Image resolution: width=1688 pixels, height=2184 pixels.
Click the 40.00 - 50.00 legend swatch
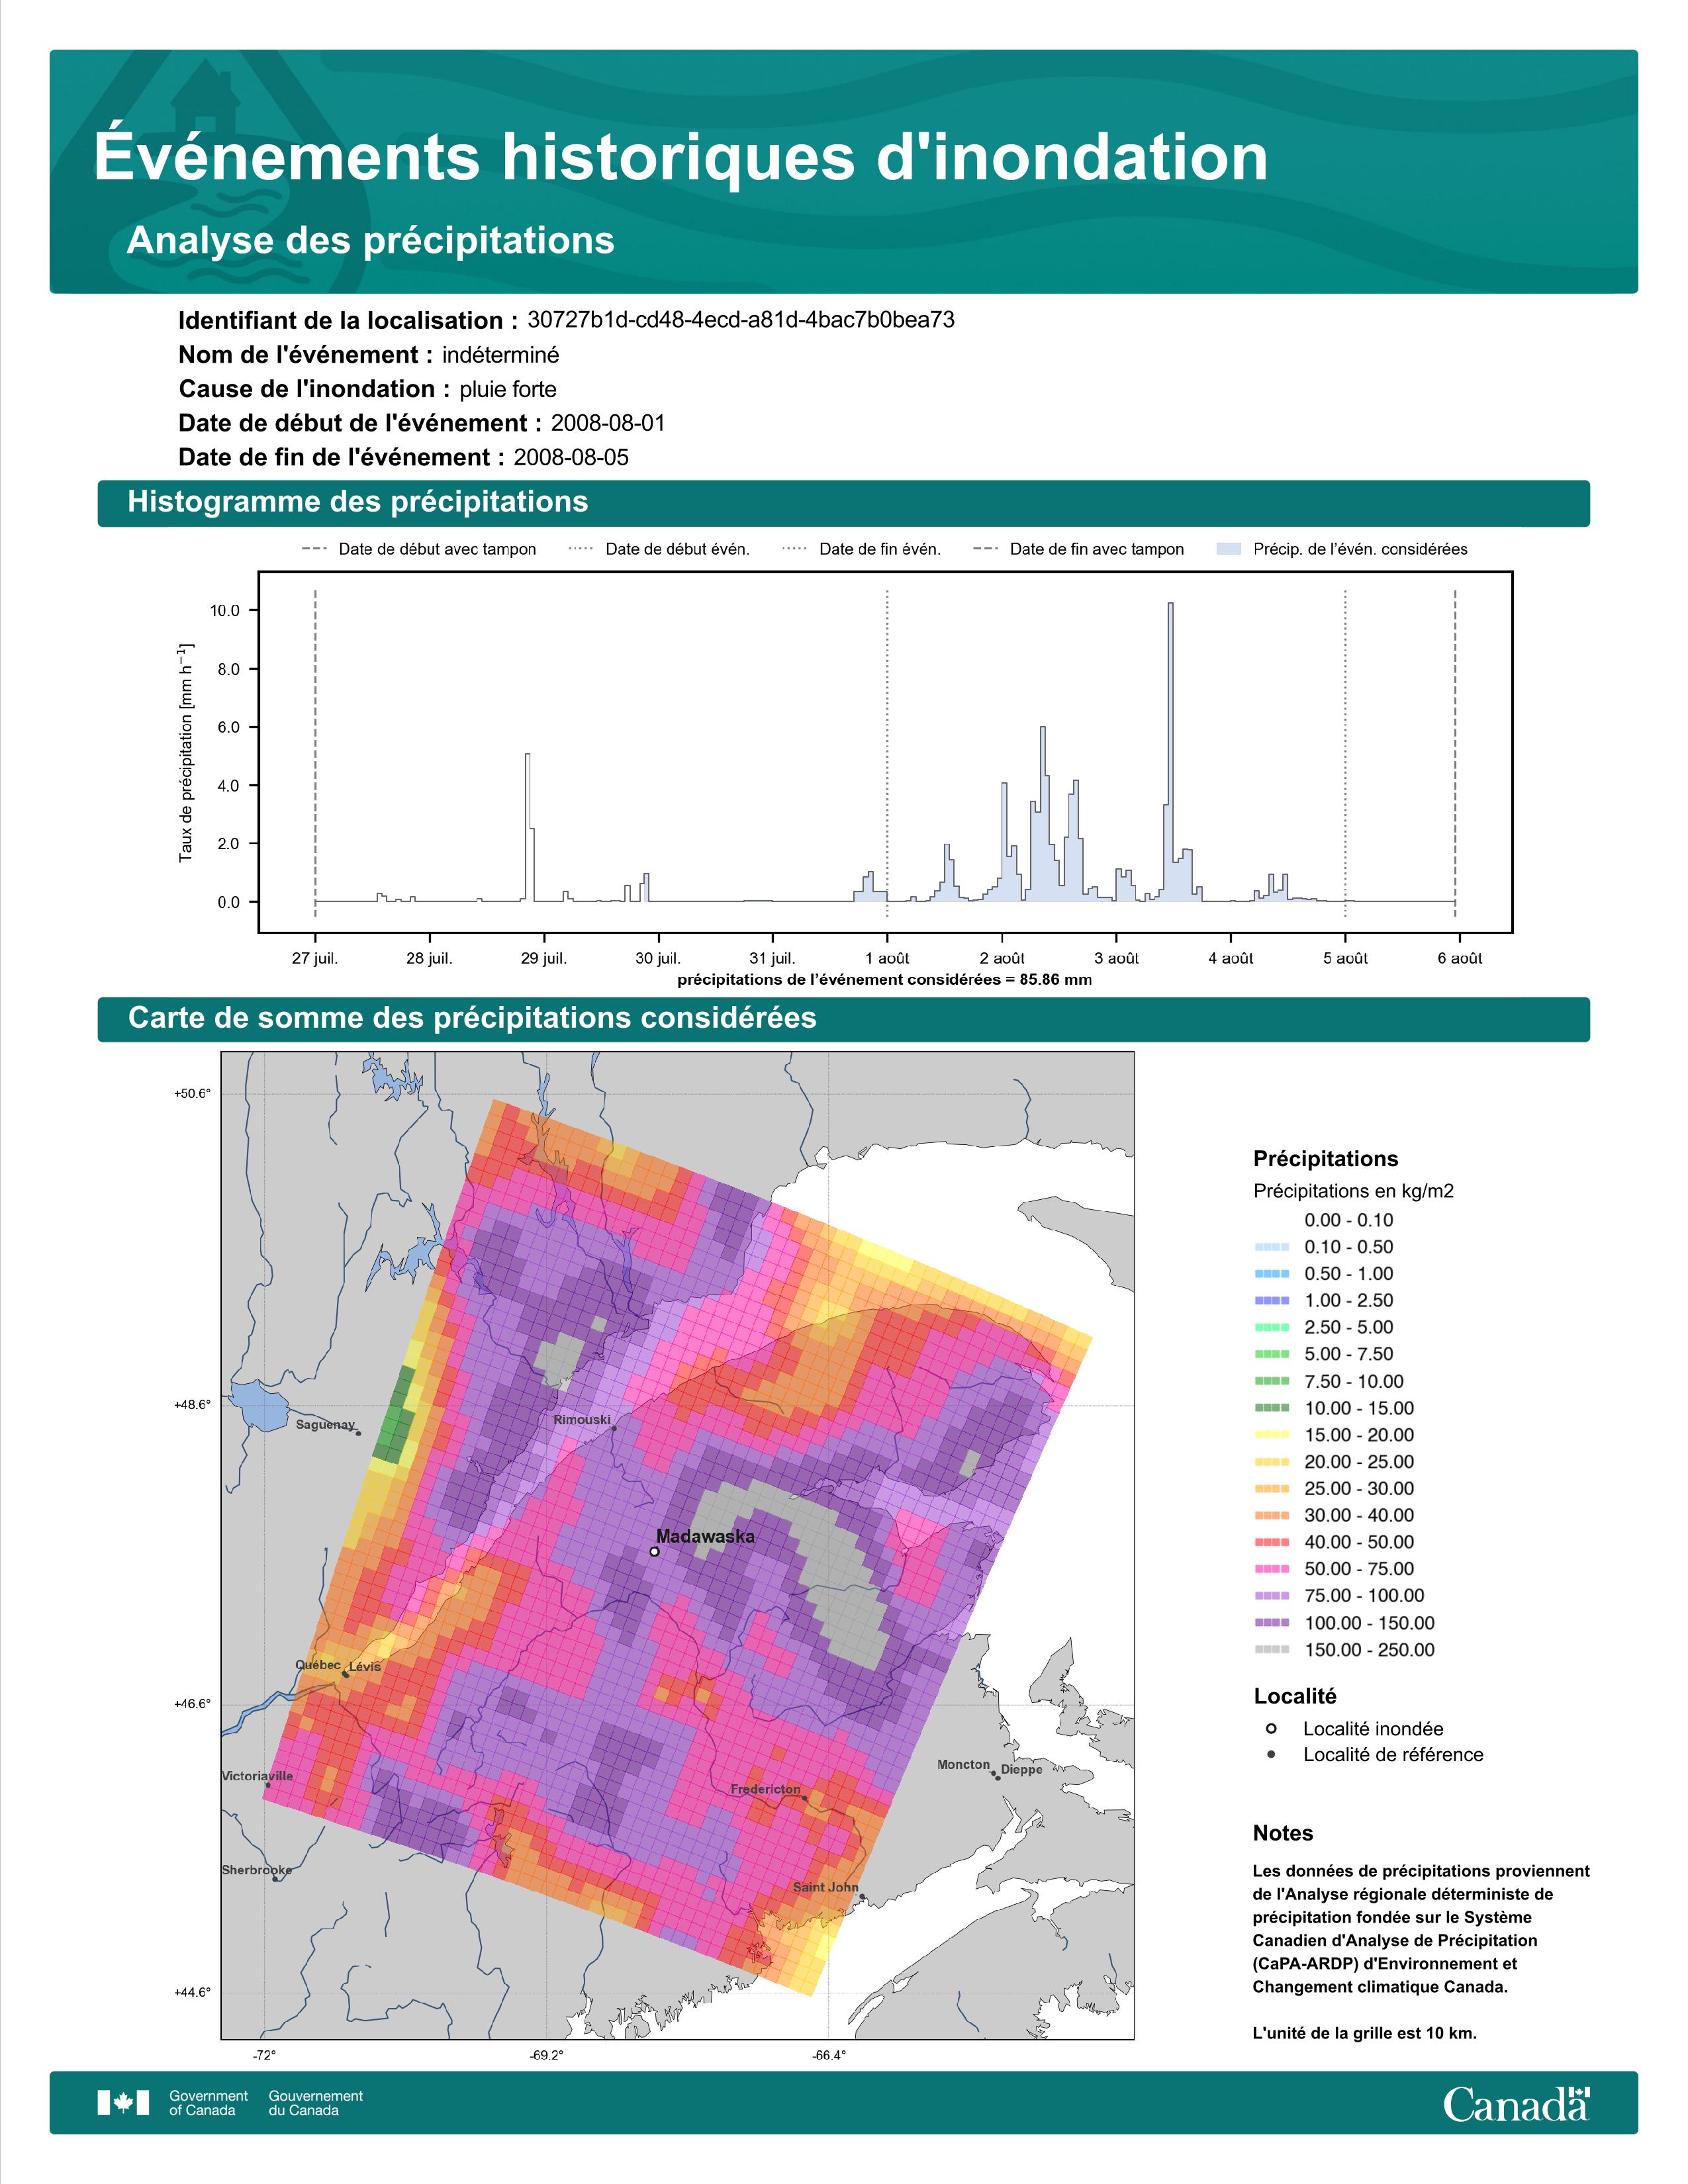(1271, 1543)
